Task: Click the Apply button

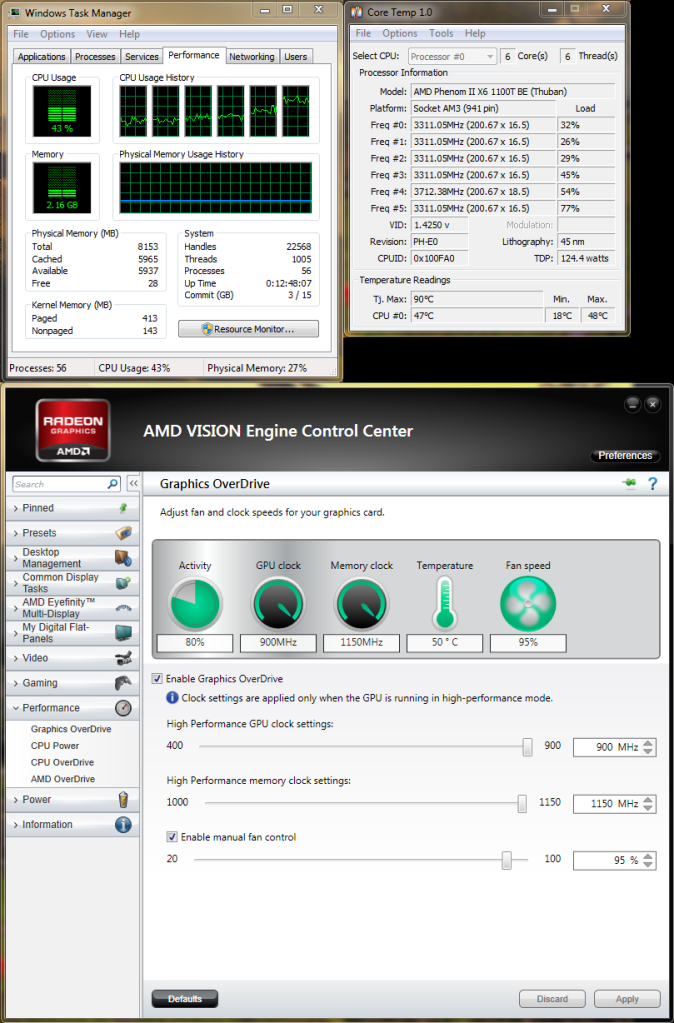Action: click(627, 999)
